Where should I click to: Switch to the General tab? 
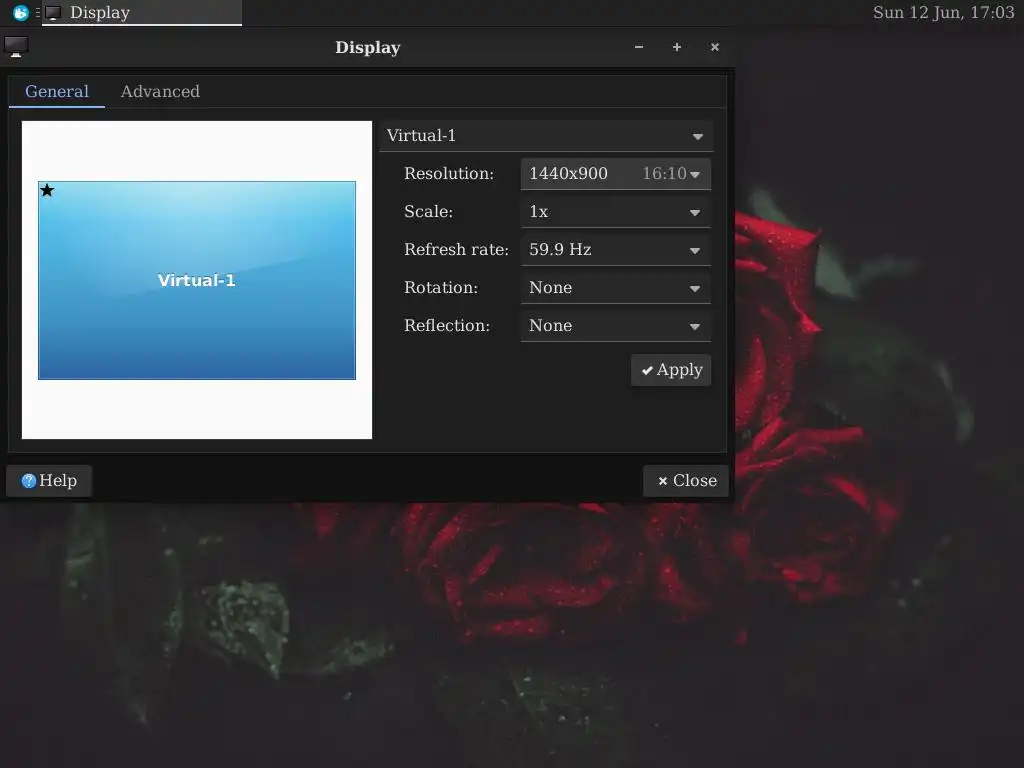pyautogui.click(x=57, y=91)
